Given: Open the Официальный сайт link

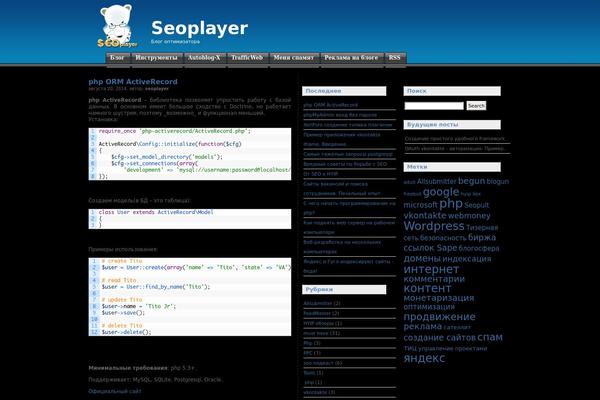Looking at the screenshot, I should tap(114, 391).
